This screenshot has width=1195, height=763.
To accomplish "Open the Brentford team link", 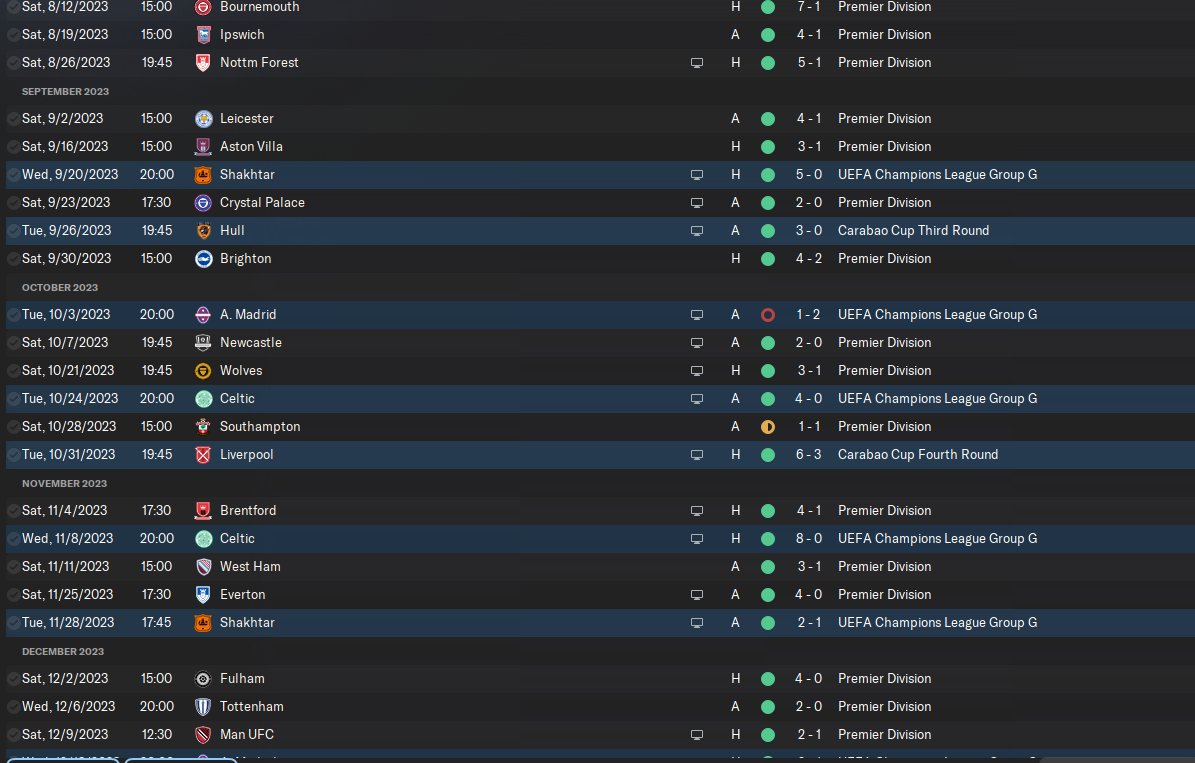I will 248,511.
